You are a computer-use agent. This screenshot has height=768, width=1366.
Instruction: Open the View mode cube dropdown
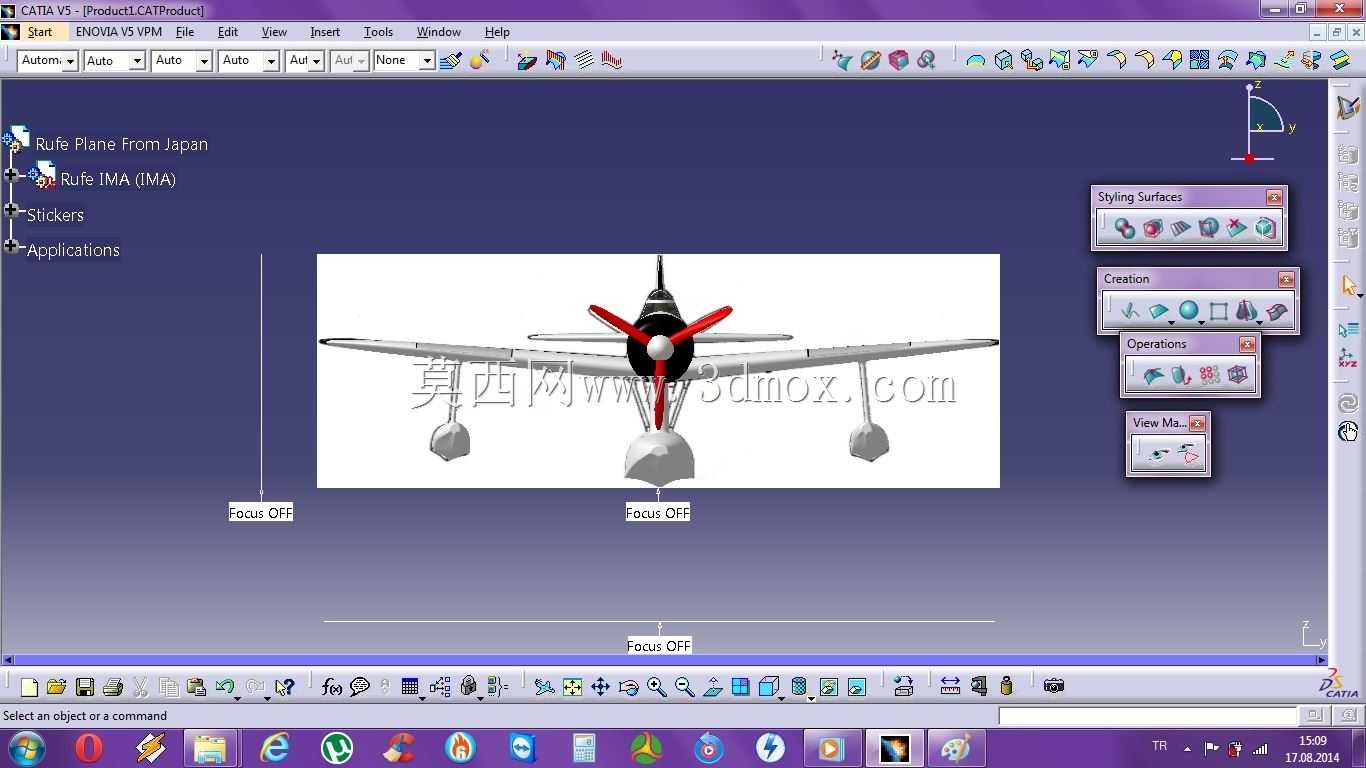781,697
